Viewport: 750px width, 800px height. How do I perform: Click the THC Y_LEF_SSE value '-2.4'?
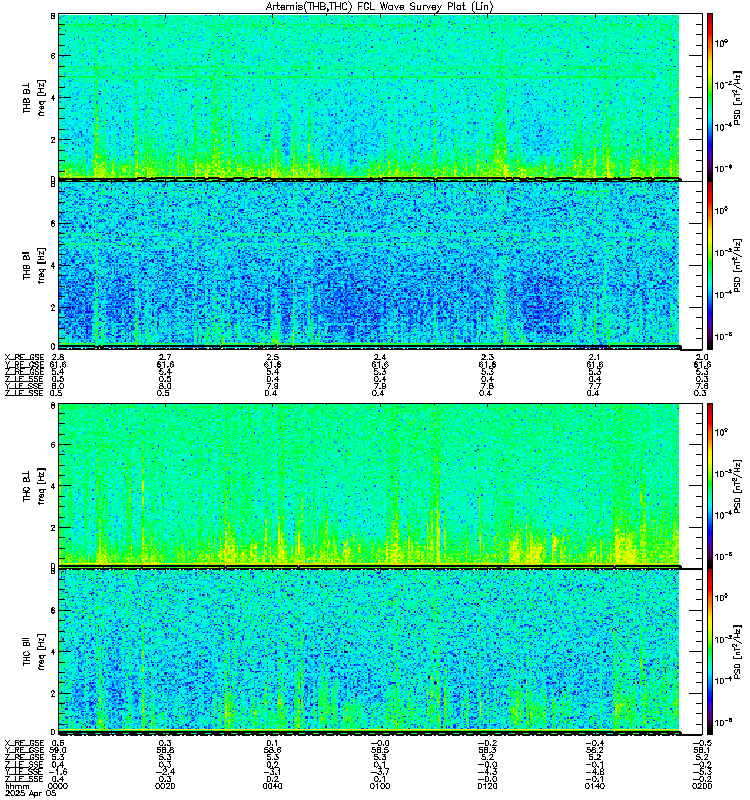coord(165,772)
